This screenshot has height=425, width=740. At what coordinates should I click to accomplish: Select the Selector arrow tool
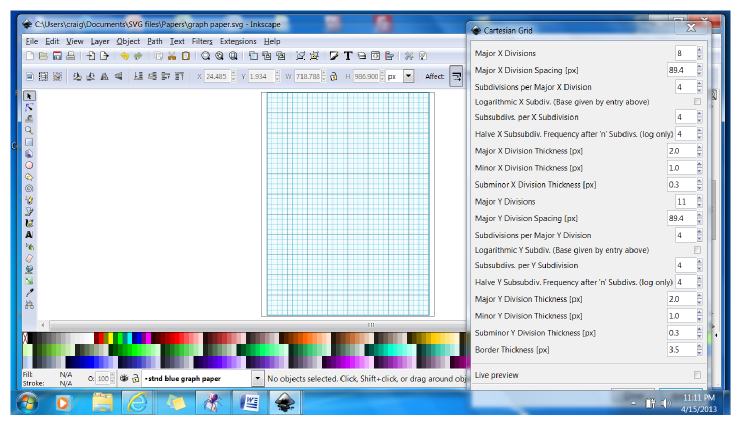point(29,96)
